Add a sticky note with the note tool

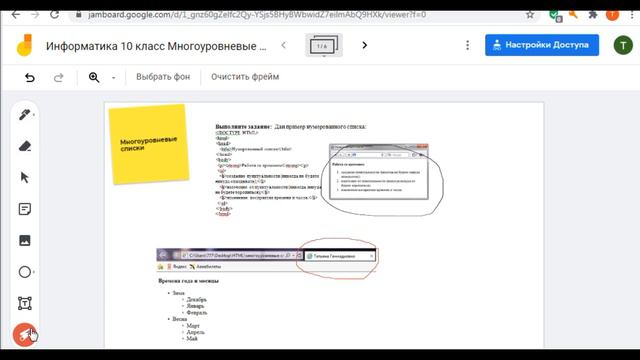(x=25, y=209)
